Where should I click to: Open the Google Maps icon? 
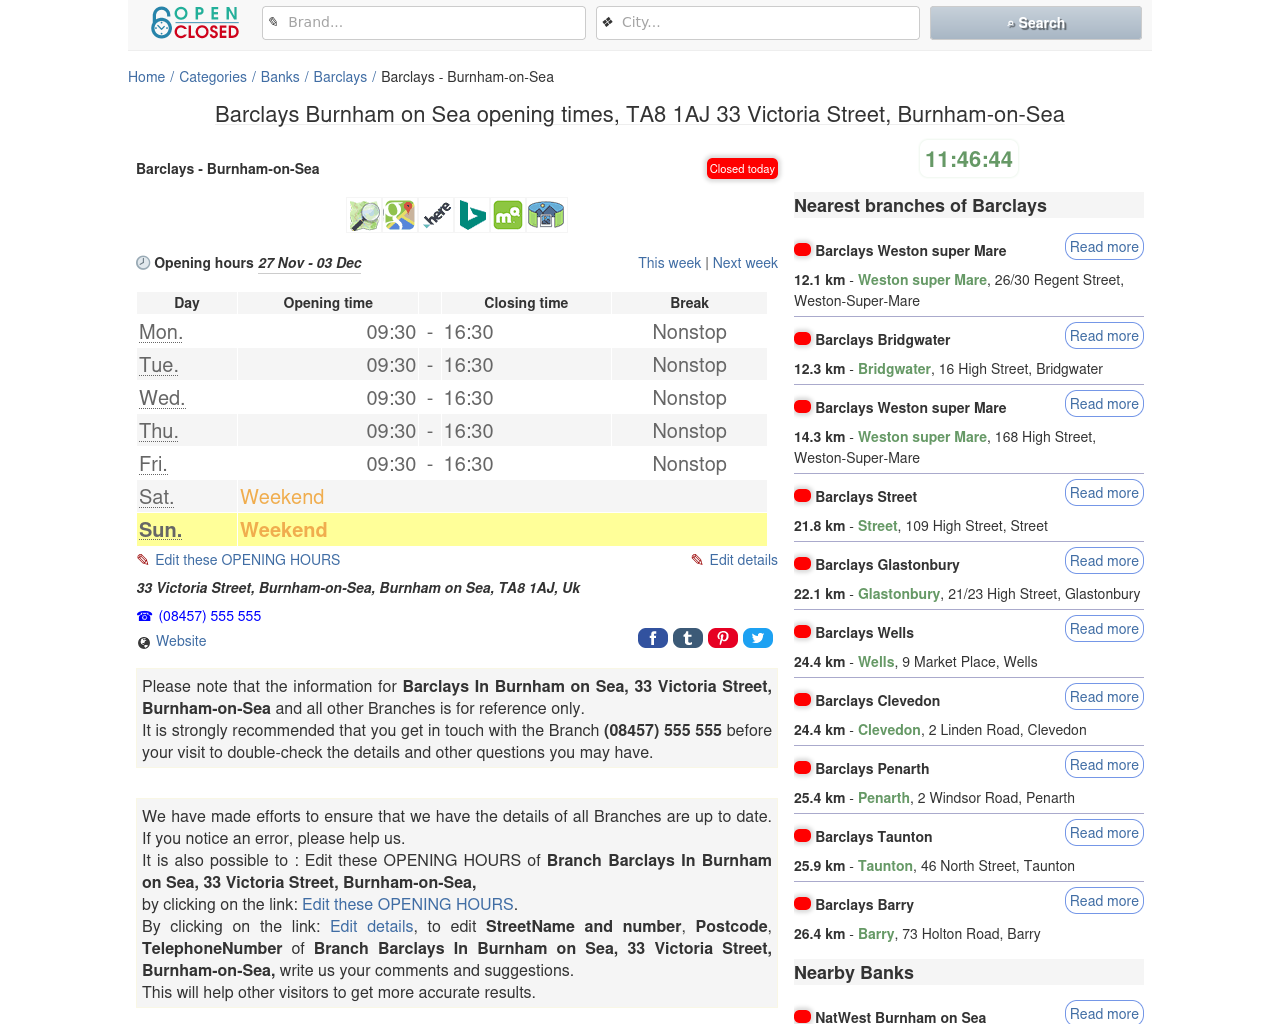pos(400,215)
